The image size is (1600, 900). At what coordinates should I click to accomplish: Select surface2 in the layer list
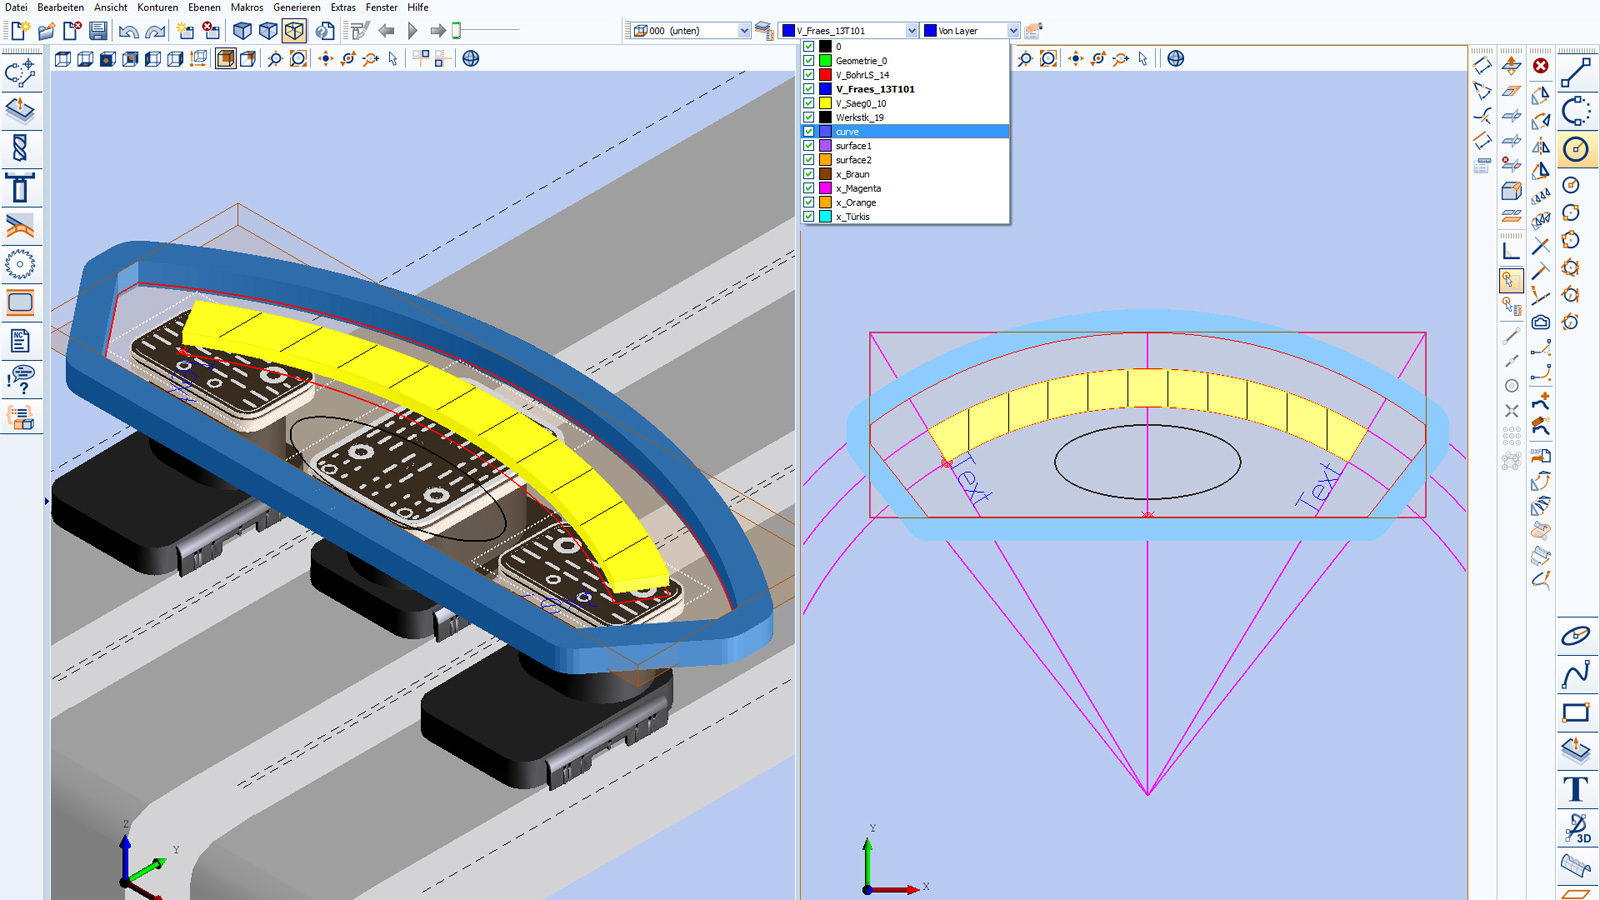(x=905, y=160)
